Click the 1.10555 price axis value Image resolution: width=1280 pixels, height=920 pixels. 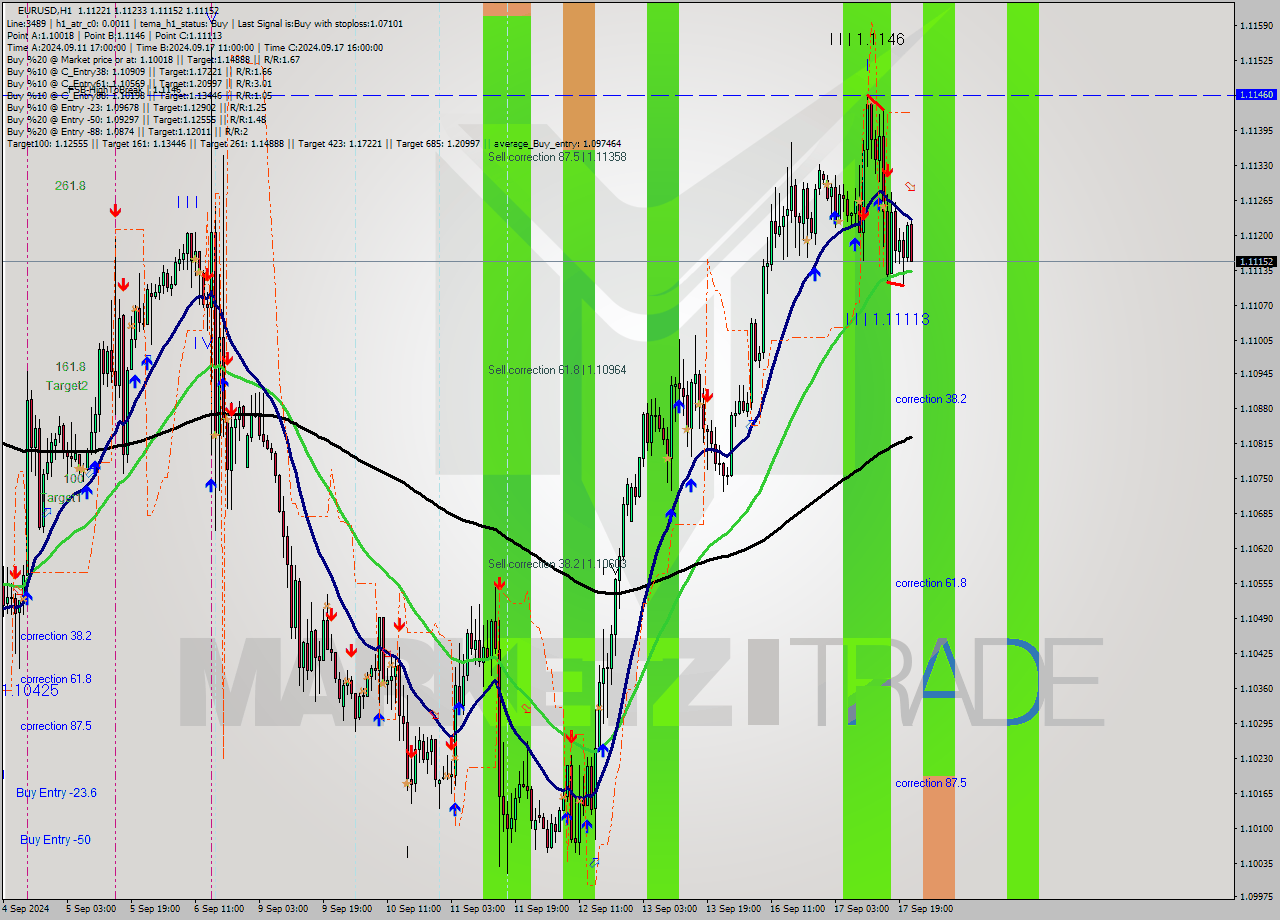tap(1256, 584)
